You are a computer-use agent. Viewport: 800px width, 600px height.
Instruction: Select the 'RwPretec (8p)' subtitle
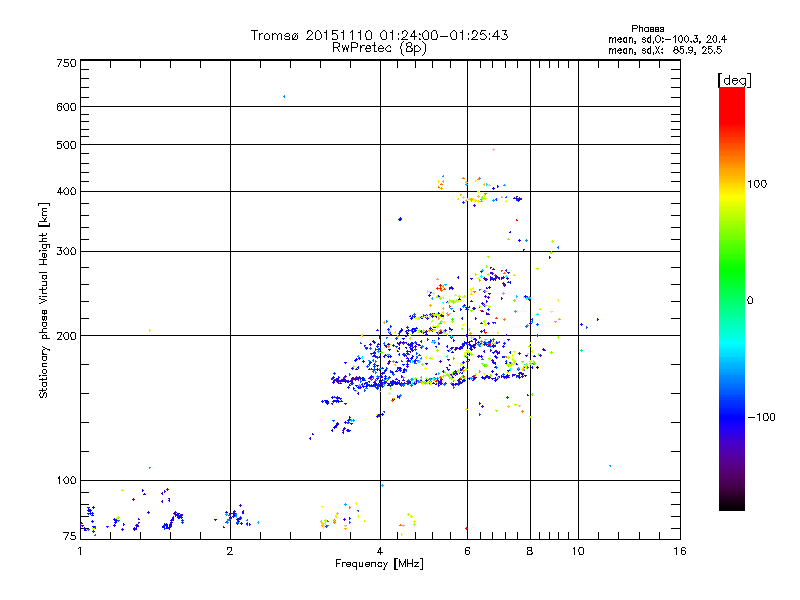coord(379,48)
